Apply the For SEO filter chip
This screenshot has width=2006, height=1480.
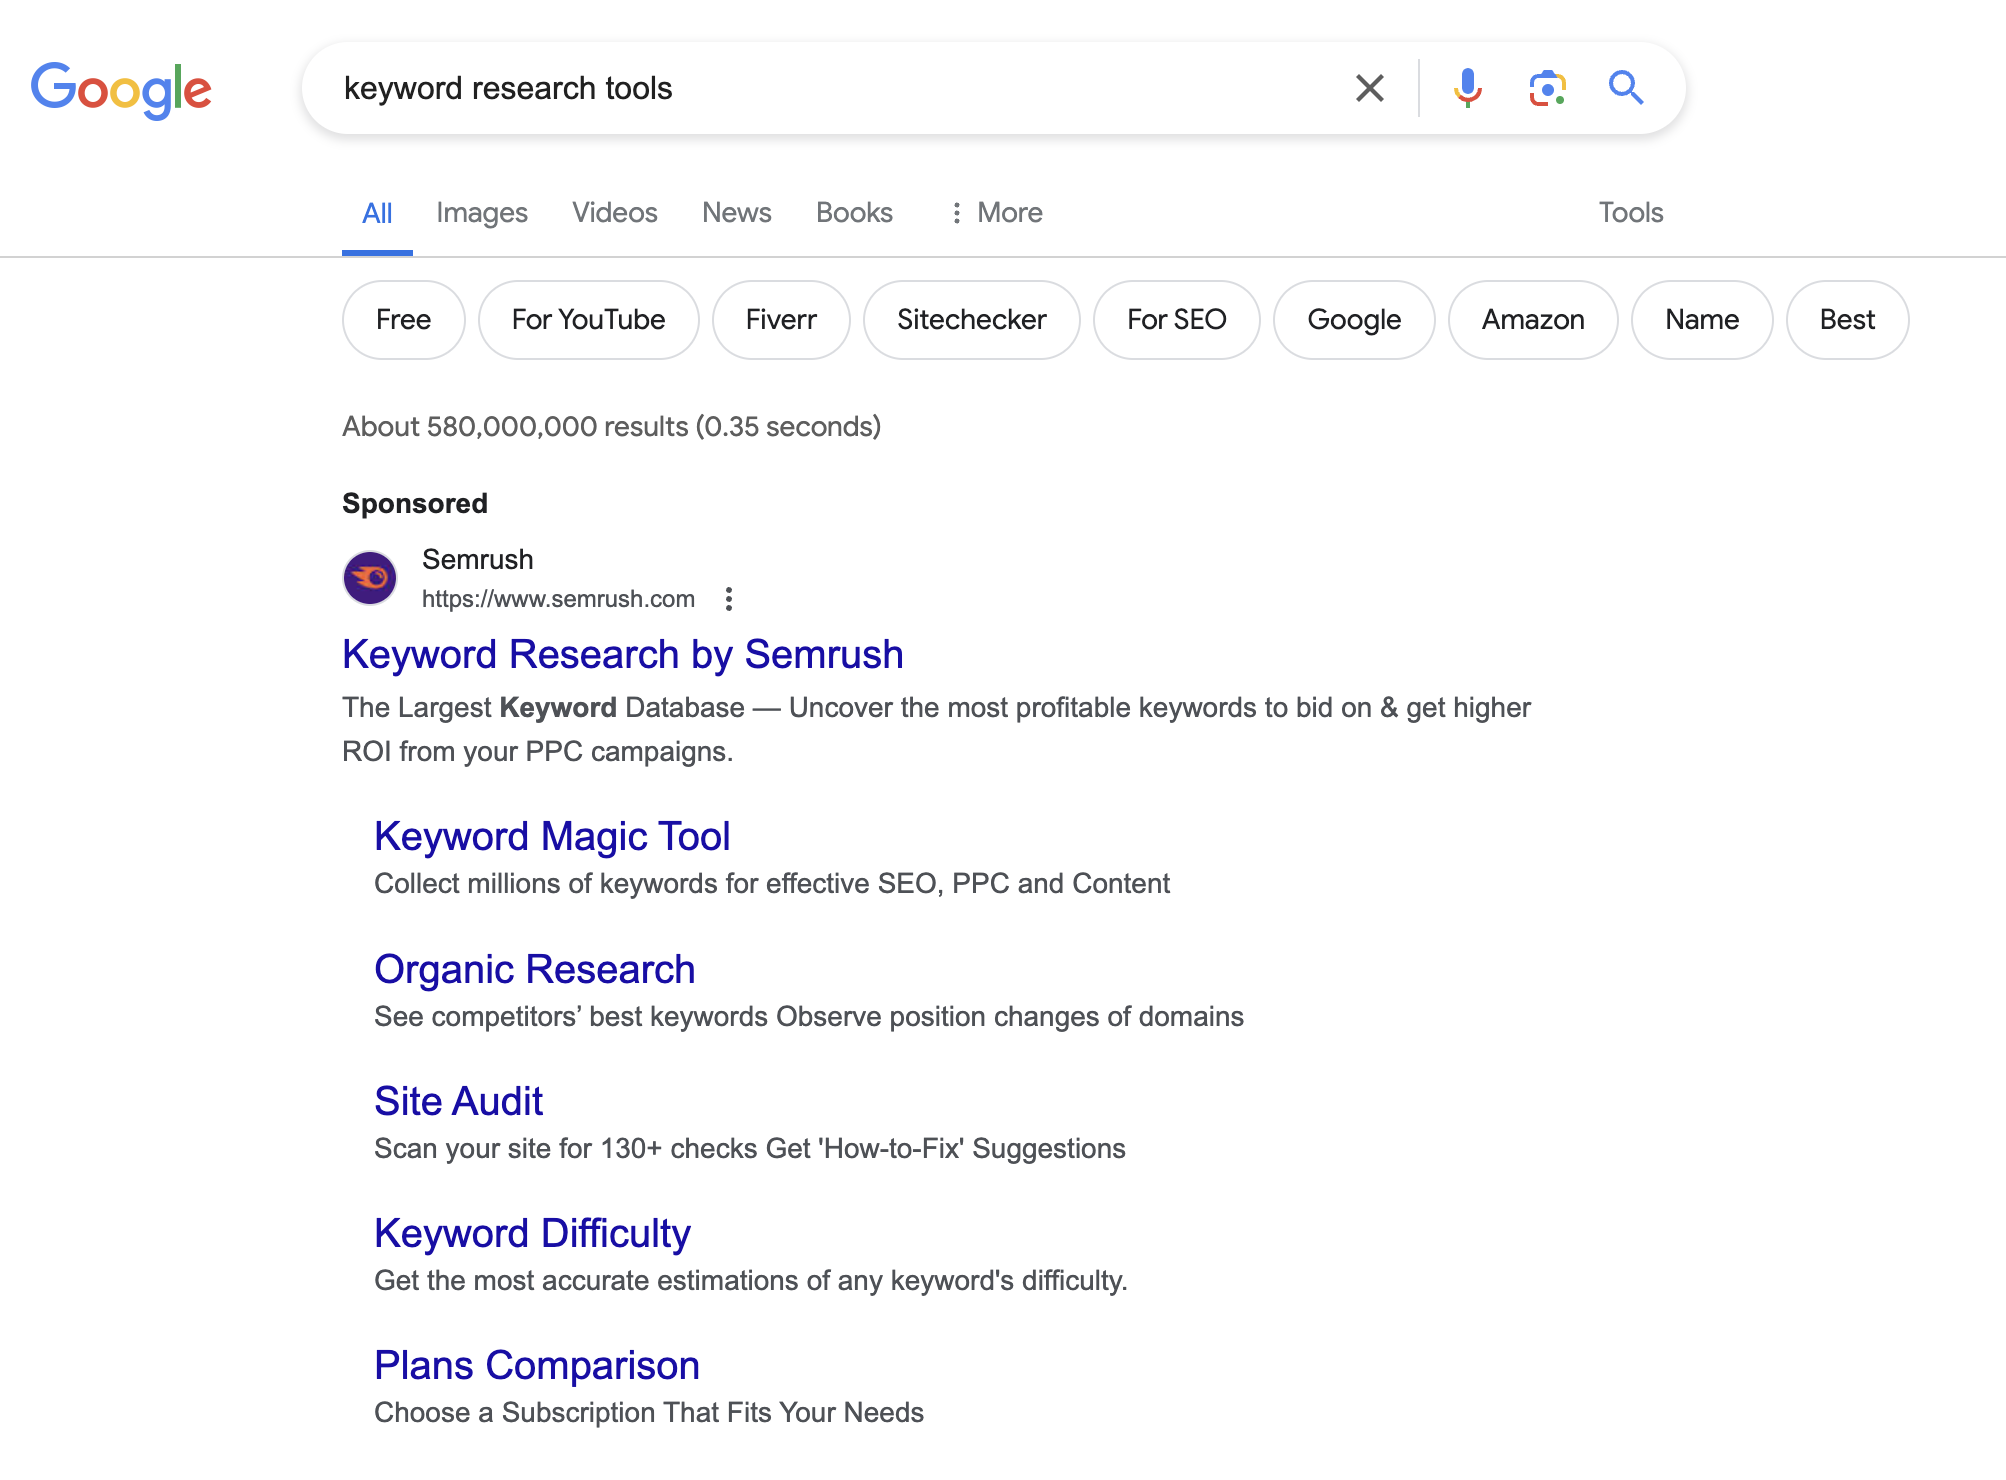[x=1177, y=320]
